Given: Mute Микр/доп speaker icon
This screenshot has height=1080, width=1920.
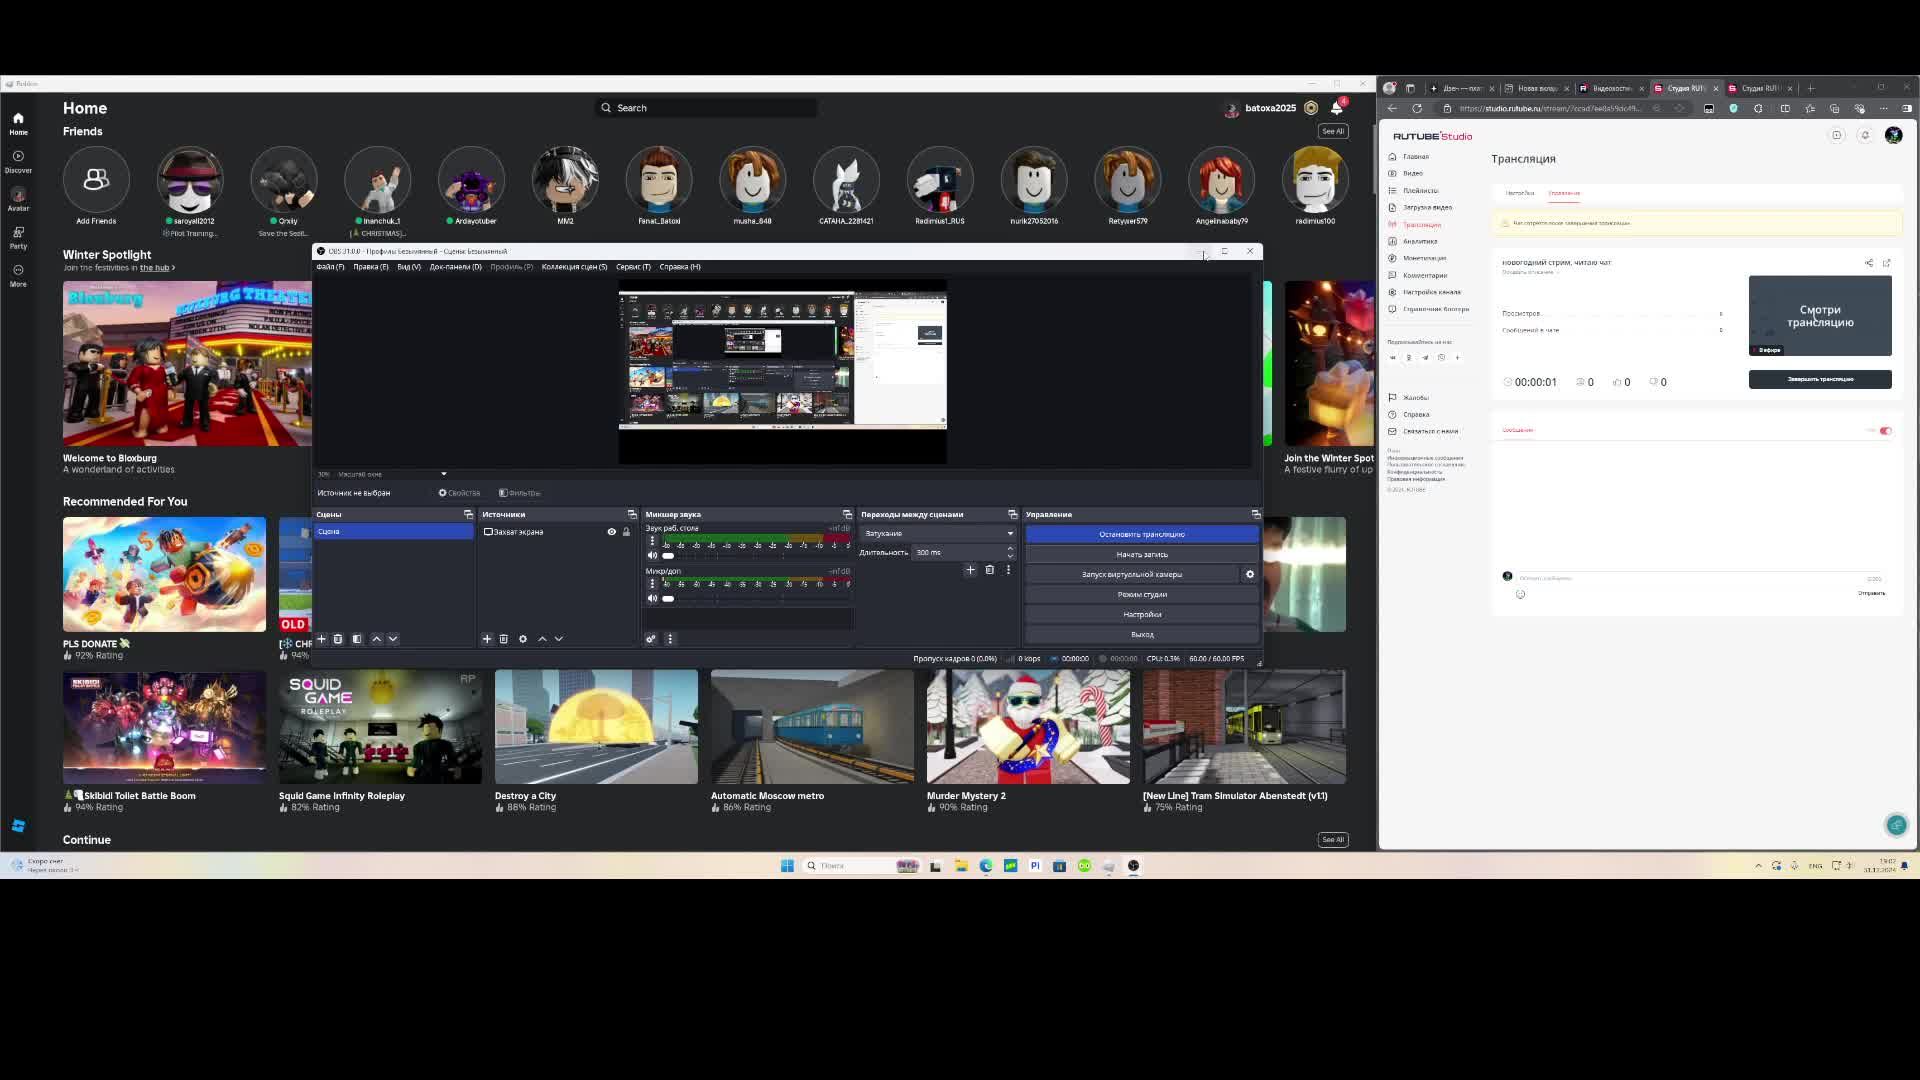Looking at the screenshot, I should pos(652,599).
